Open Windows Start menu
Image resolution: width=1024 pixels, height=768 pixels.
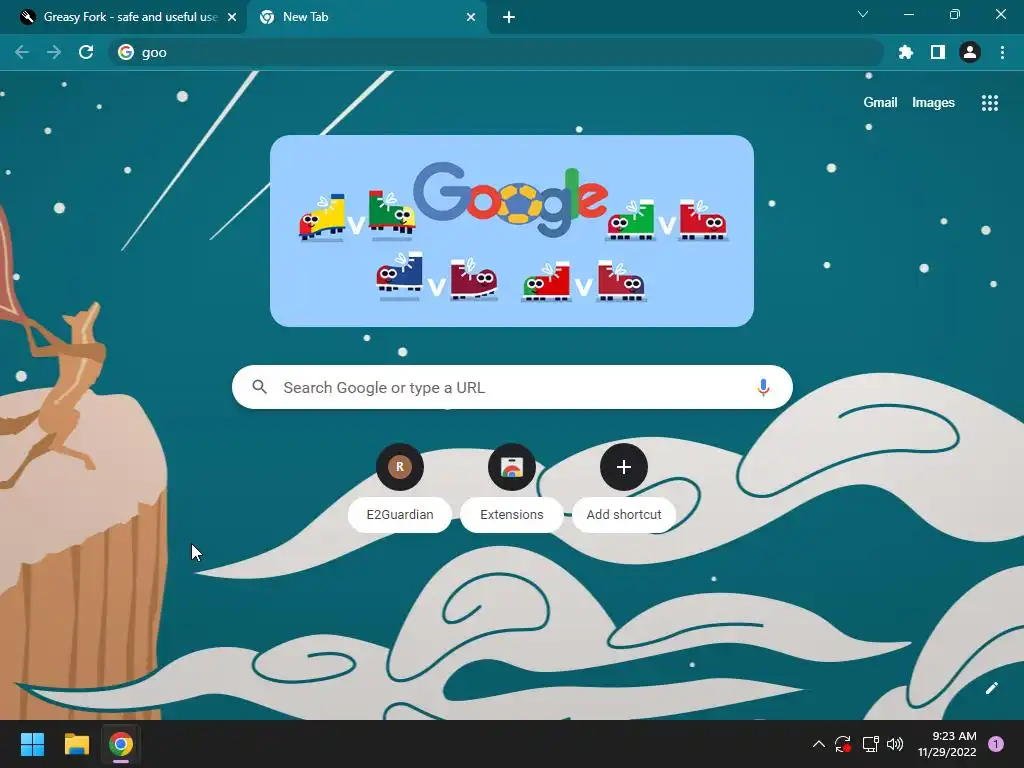point(32,744)
